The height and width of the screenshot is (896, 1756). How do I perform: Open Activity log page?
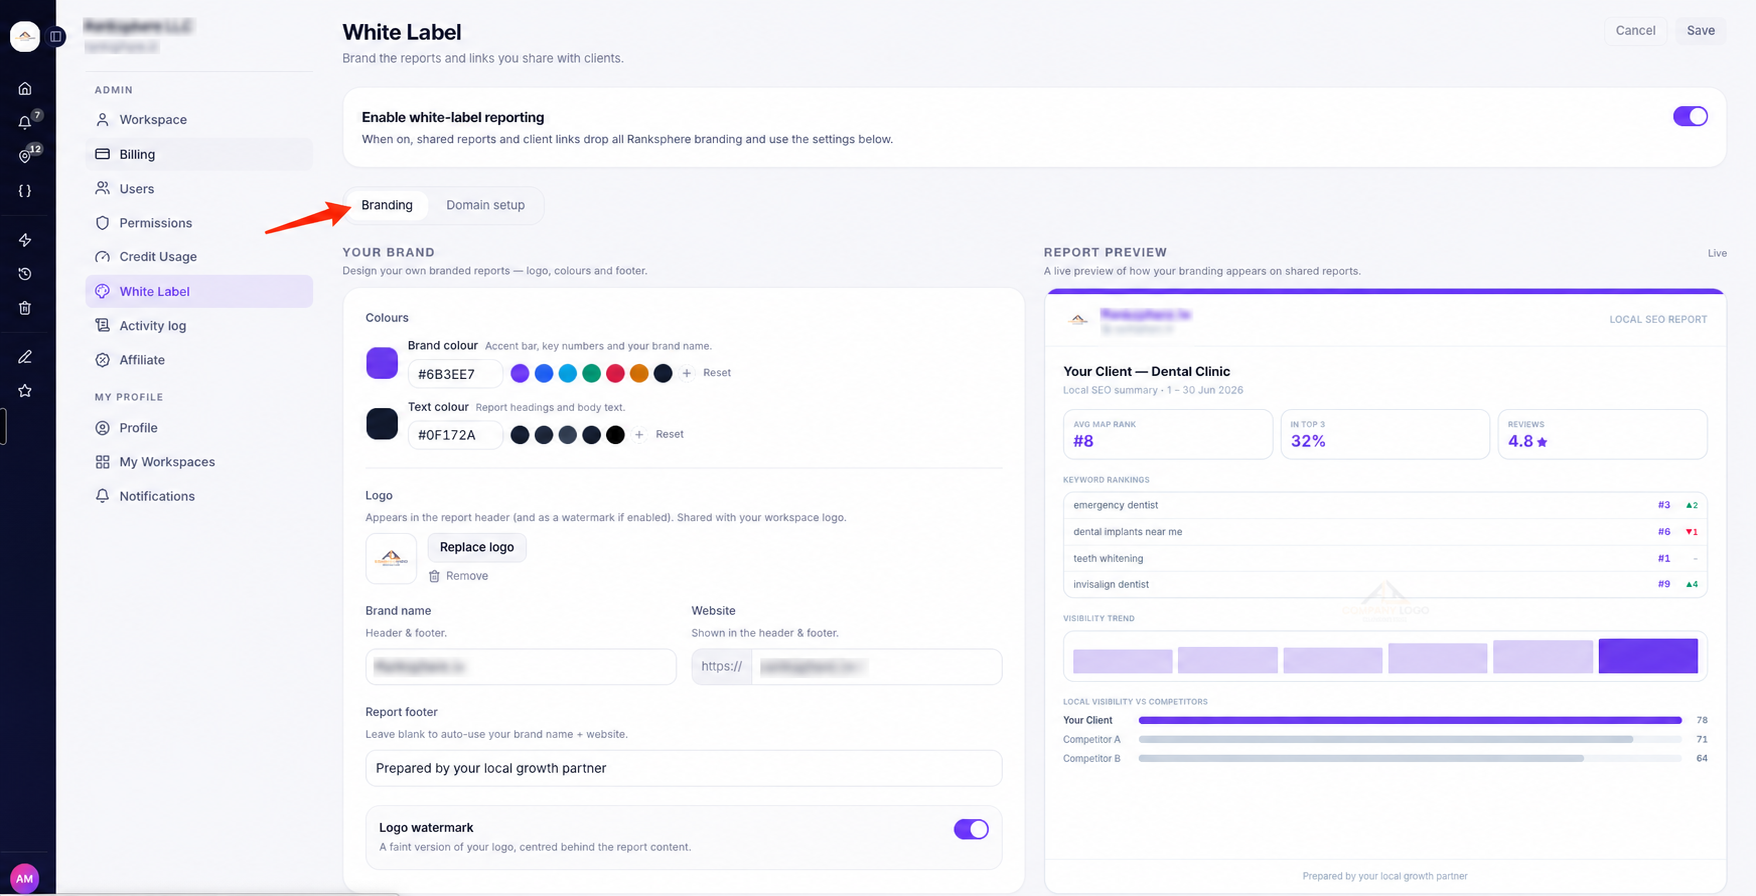(x=199, y=326)
